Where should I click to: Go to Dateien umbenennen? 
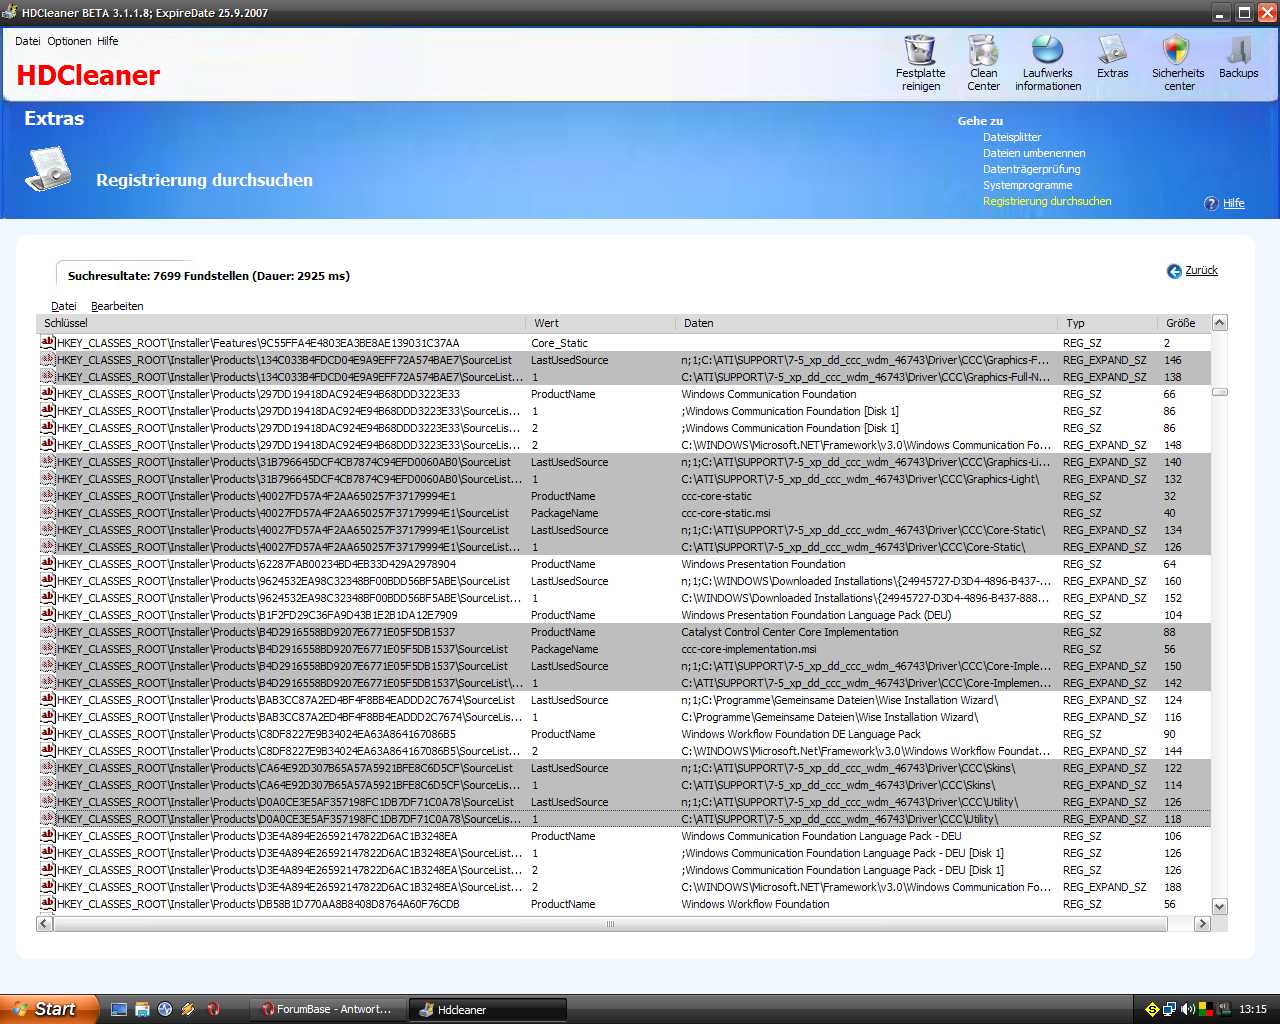(x=1034, y=153)
